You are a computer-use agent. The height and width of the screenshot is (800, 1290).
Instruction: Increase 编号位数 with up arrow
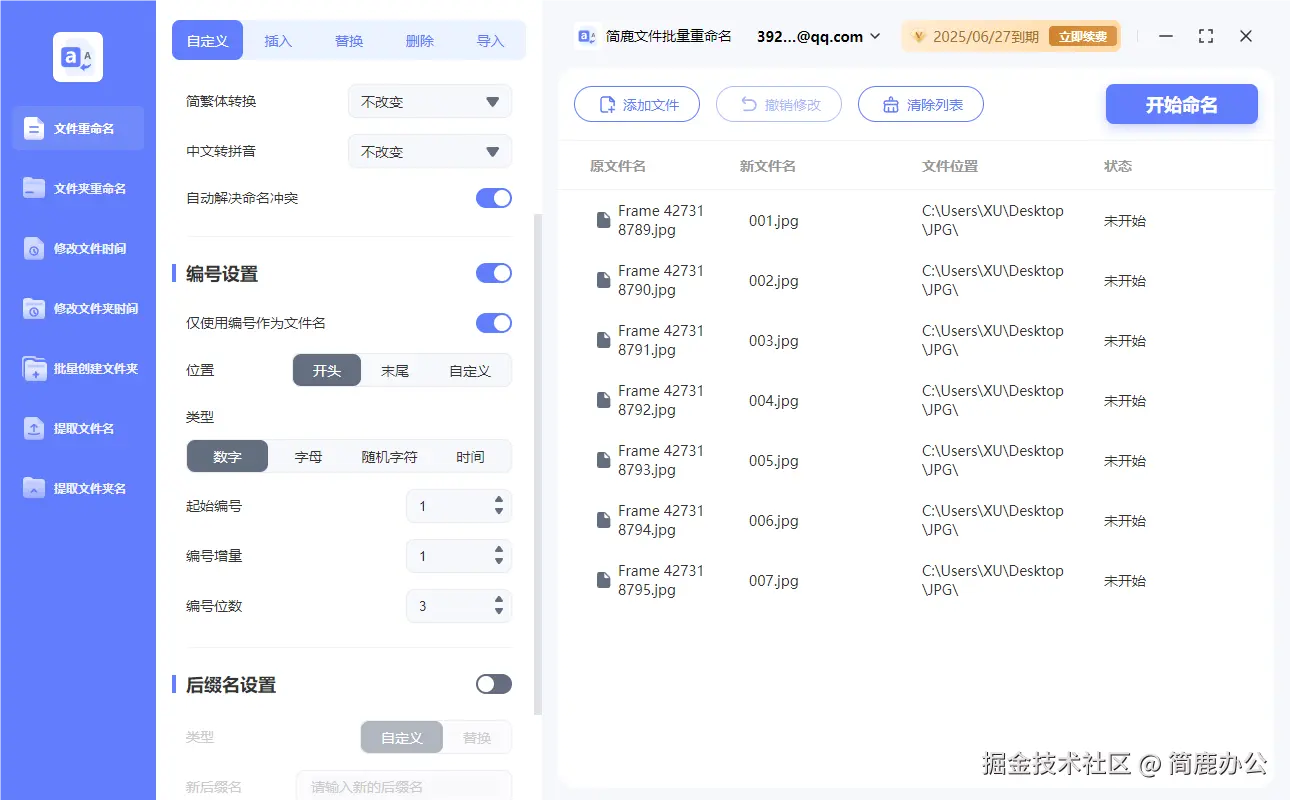click(x=499, y=599)
